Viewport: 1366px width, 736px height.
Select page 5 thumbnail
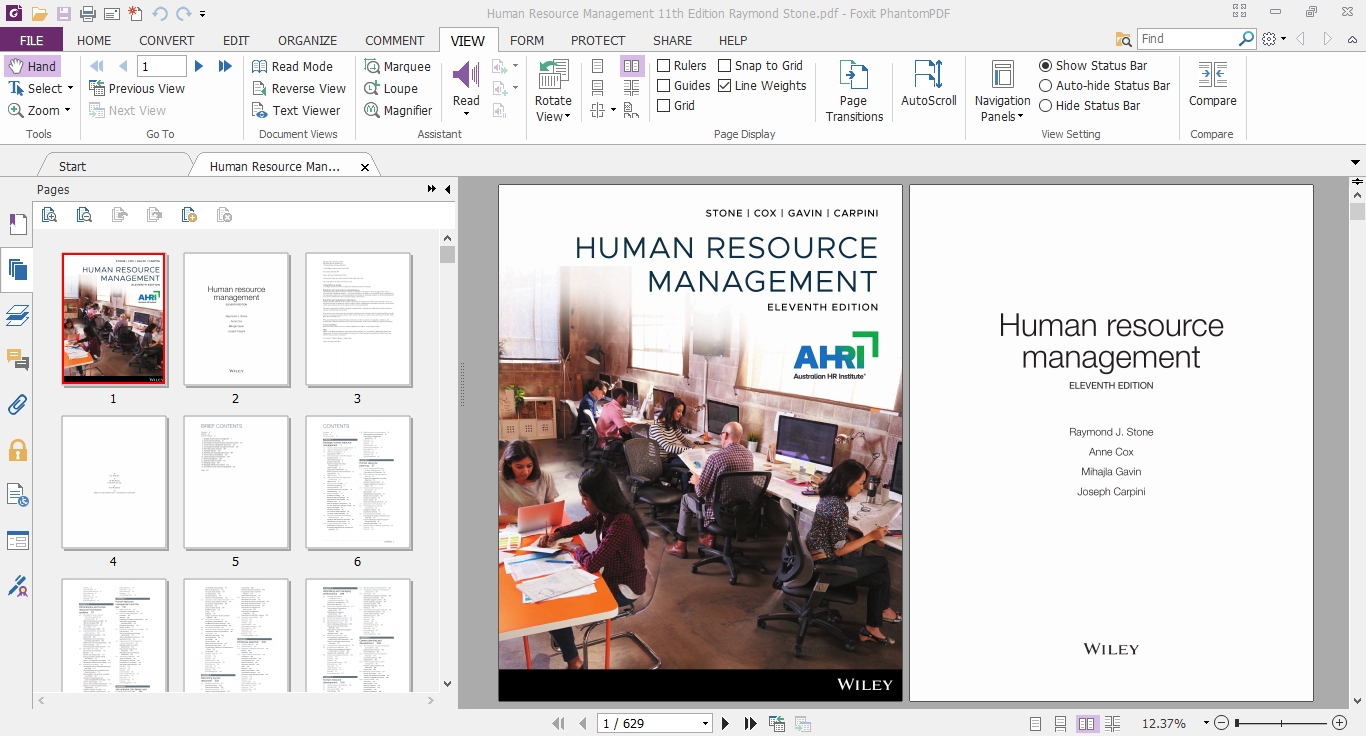click(236, 482)
